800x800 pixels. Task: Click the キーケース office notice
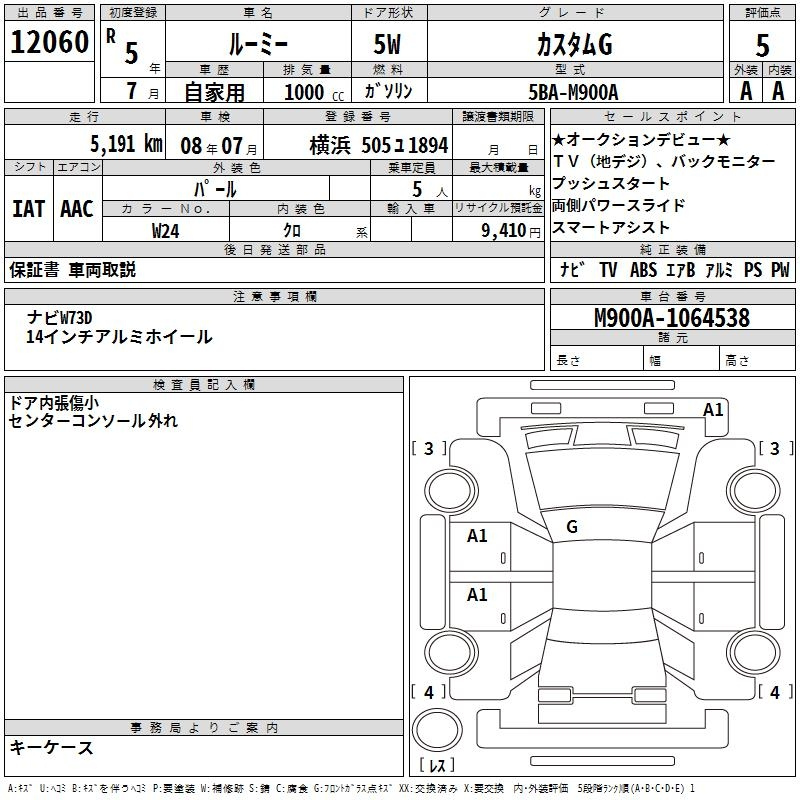(51, 748)
